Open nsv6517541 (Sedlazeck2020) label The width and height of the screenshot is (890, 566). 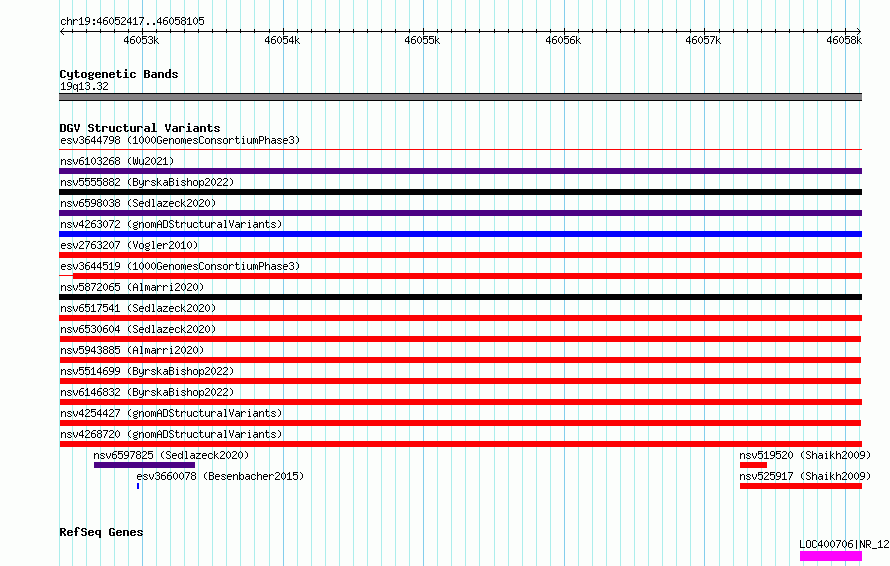138,308
